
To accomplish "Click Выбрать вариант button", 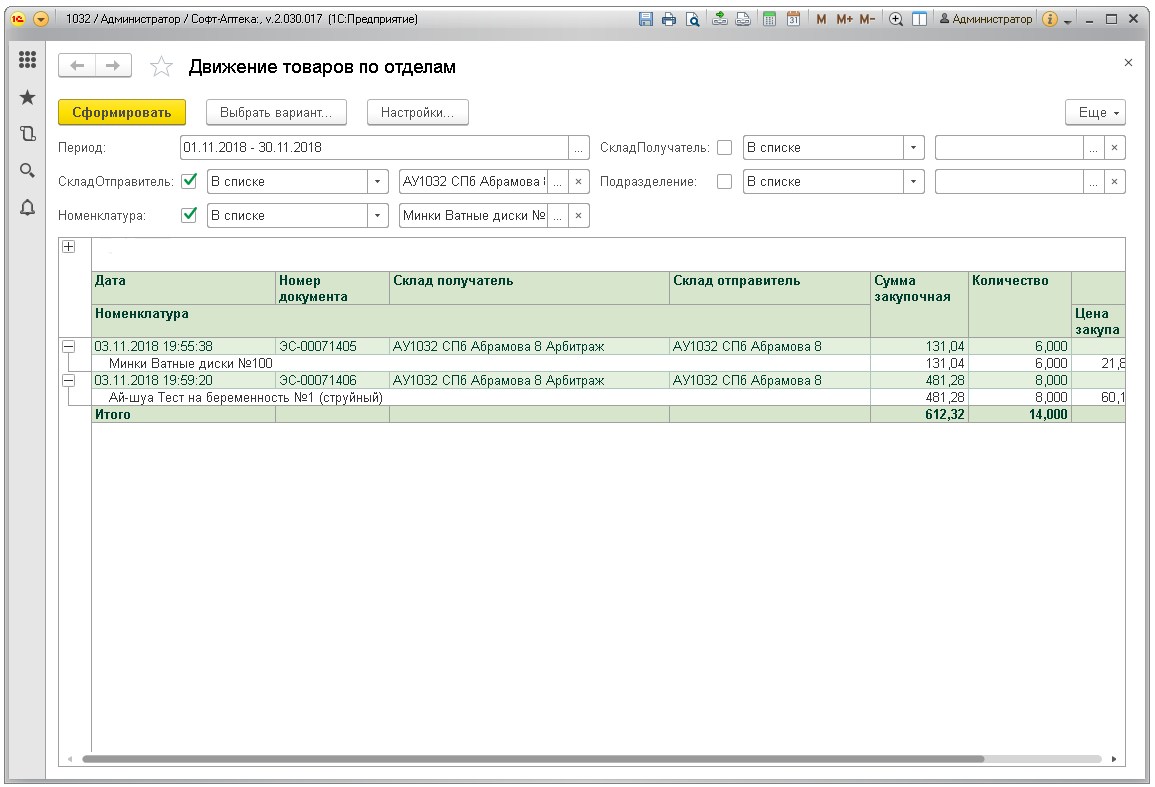I will [276, 113].
